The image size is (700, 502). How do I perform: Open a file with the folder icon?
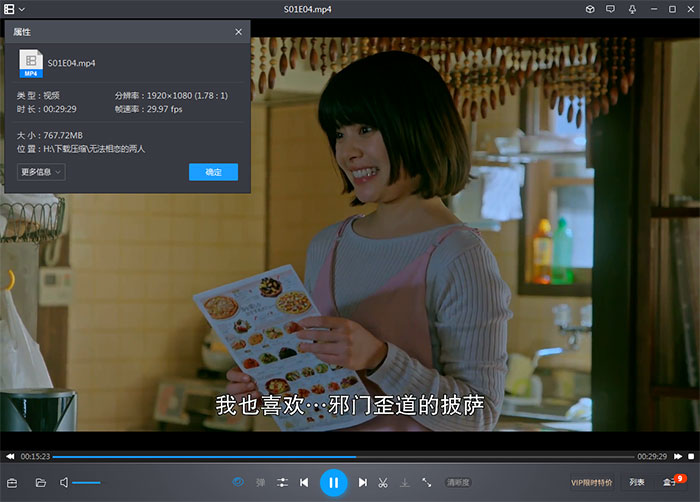tap(41, 483)
